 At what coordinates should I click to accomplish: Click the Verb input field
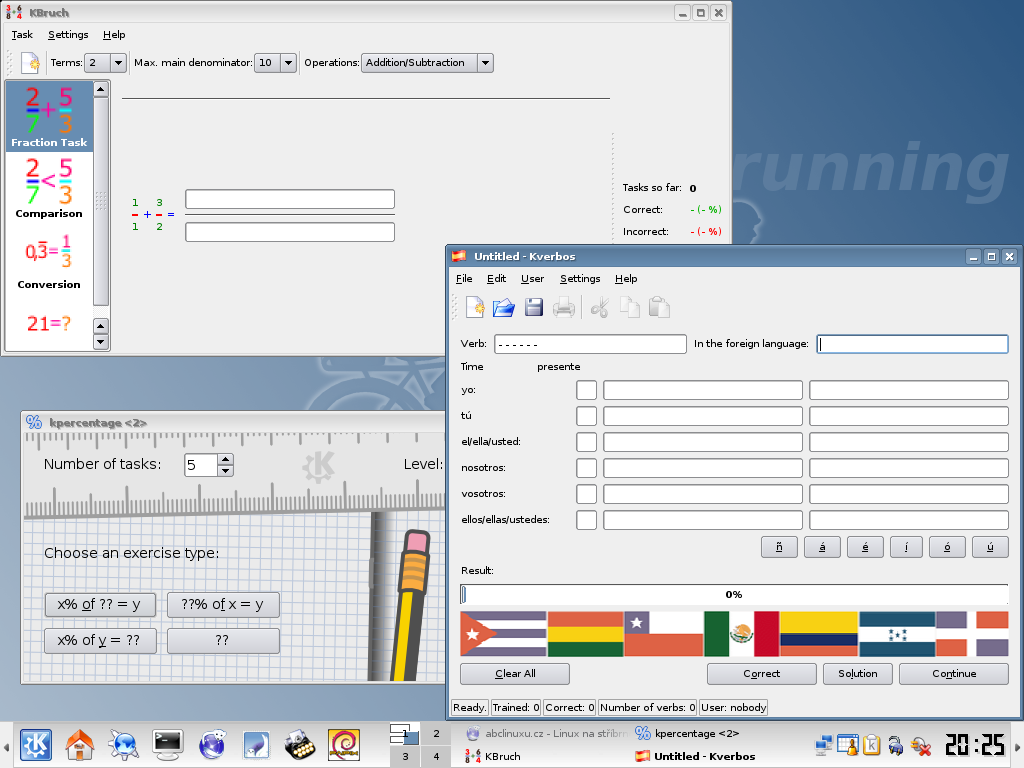pyautogui.click(x=590, y=344)
